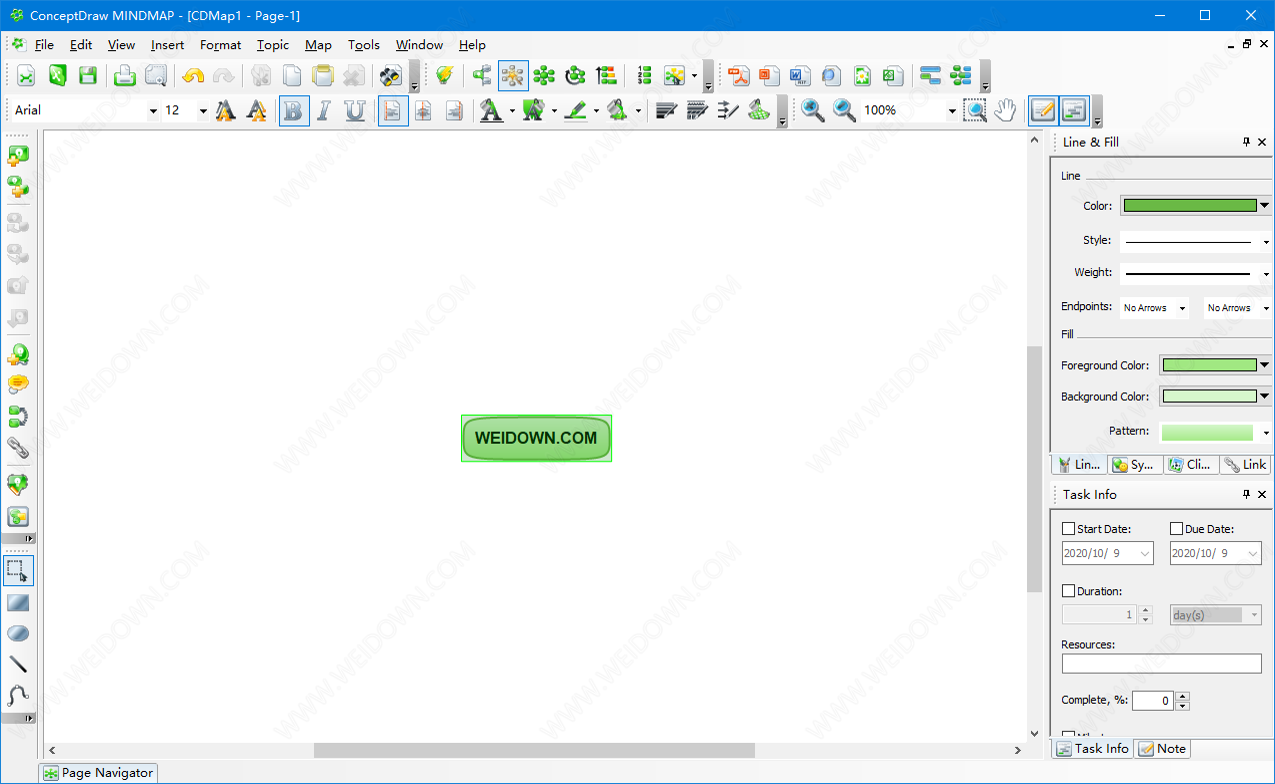Pick the Line Color swatch
The width and height of the screenshot is (1275, 784).
[x=1190, y=205]
